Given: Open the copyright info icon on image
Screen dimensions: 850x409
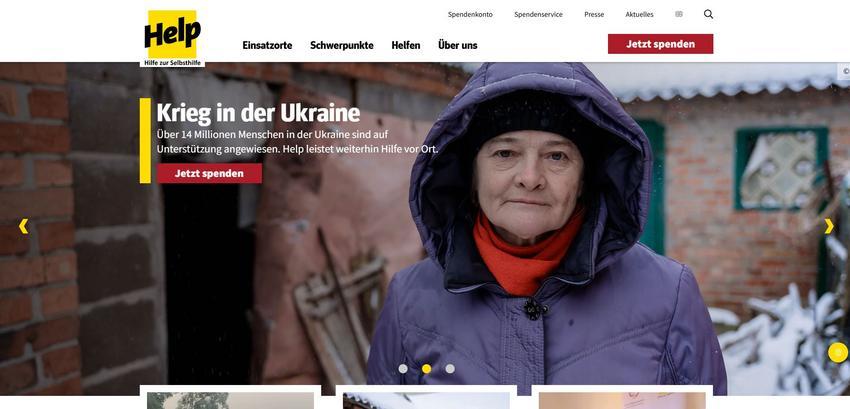Looking at the screenshot, I should click(845, 71).
